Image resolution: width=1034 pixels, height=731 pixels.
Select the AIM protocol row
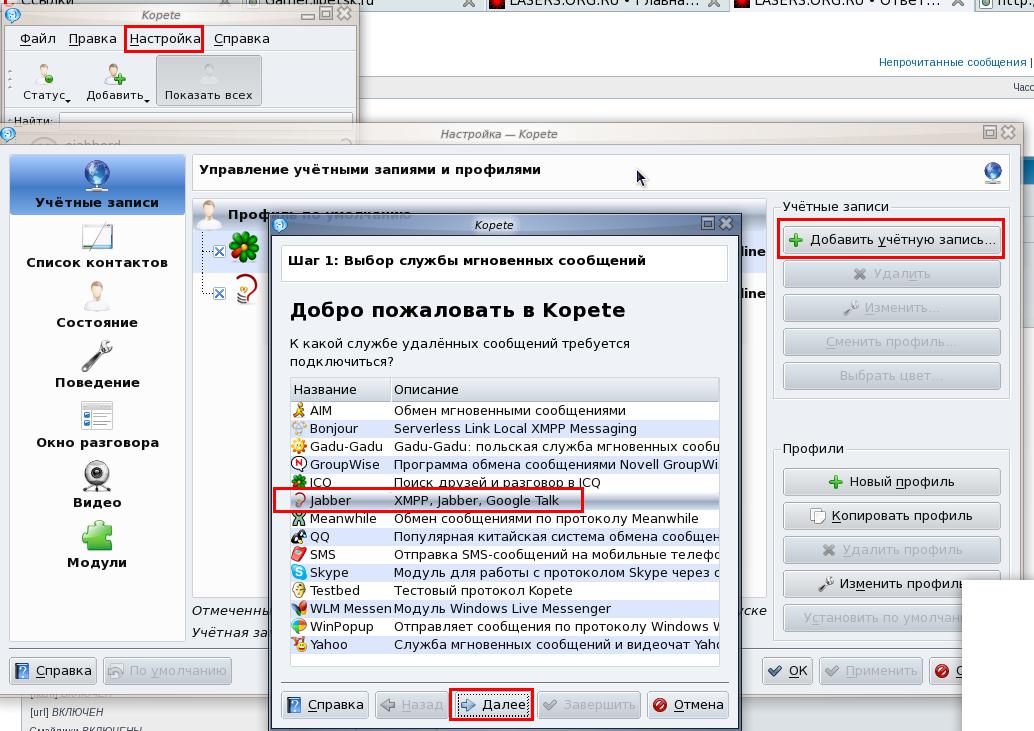504,411
